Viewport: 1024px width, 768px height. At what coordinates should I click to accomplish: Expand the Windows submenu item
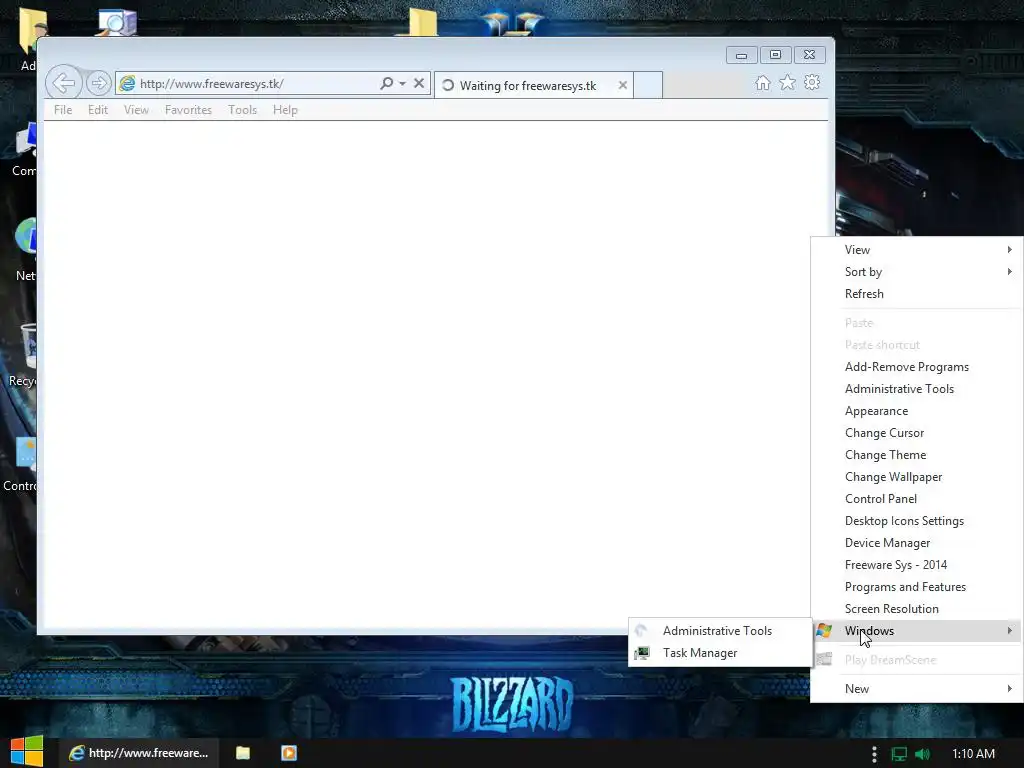[x=916, y=631]
